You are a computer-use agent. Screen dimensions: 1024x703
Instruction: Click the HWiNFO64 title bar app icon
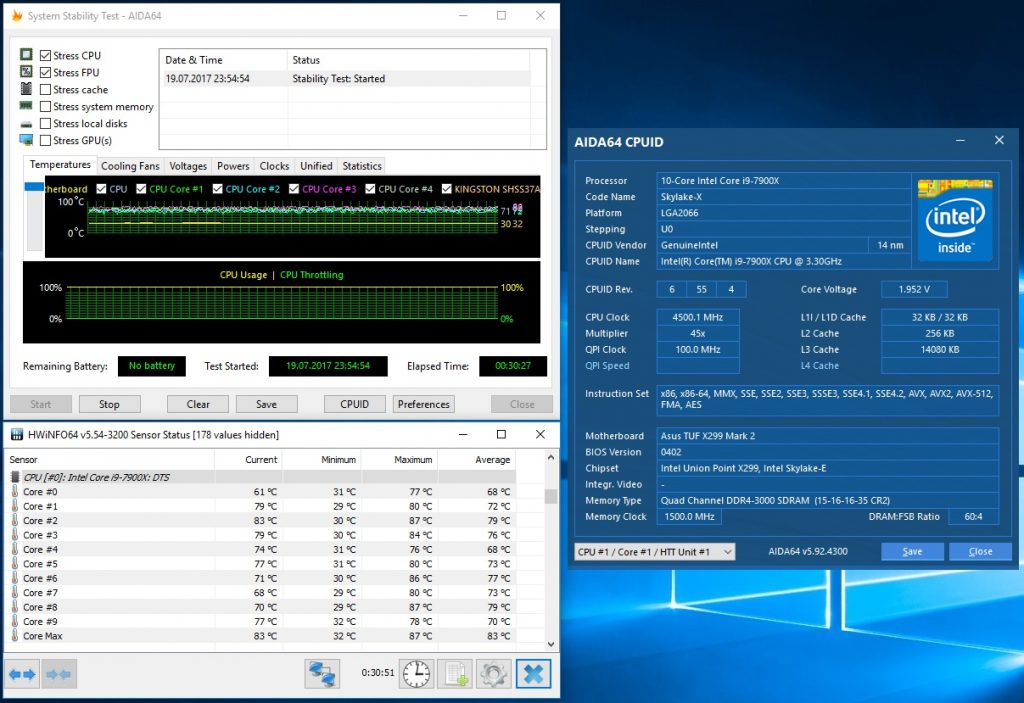click(x=17, y=434)
